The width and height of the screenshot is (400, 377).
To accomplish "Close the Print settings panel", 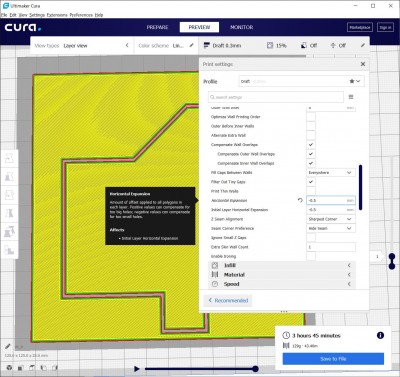I will tap(363, 64).
